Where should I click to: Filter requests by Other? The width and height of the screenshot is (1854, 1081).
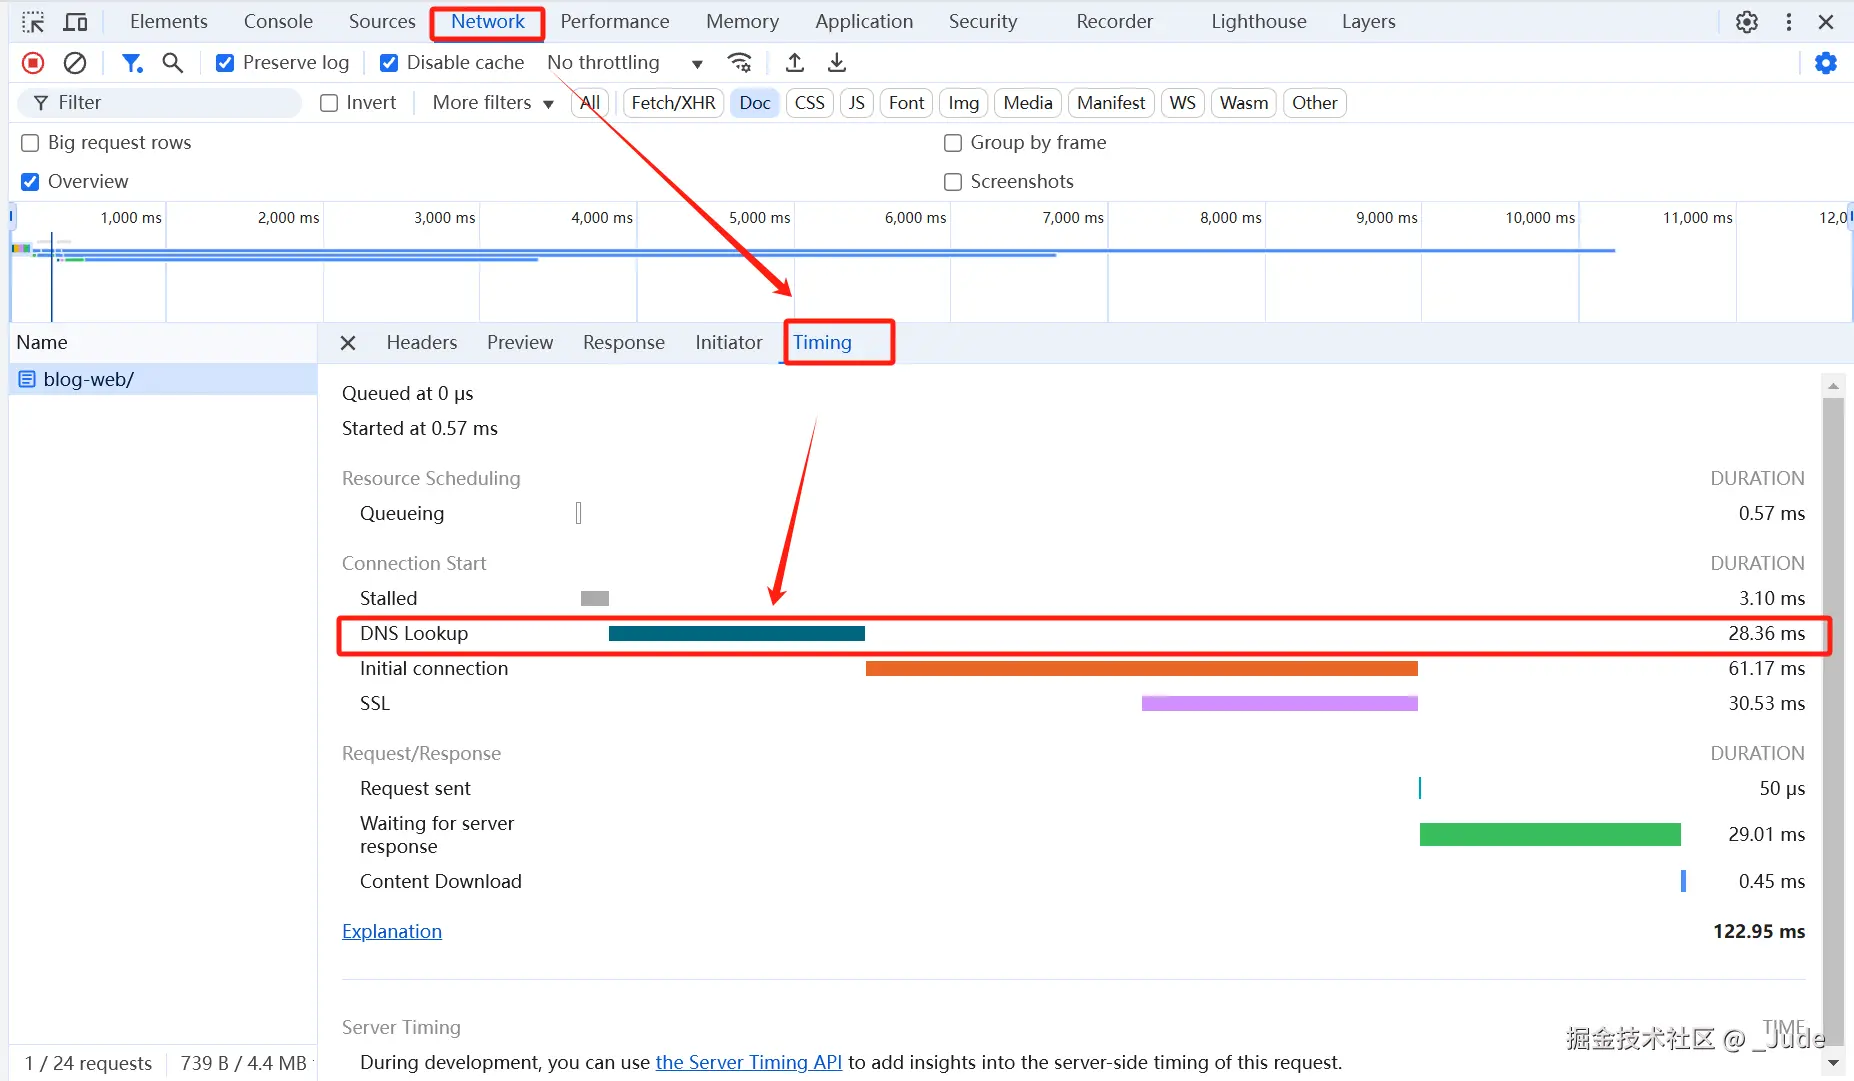tap(1315, 103)
